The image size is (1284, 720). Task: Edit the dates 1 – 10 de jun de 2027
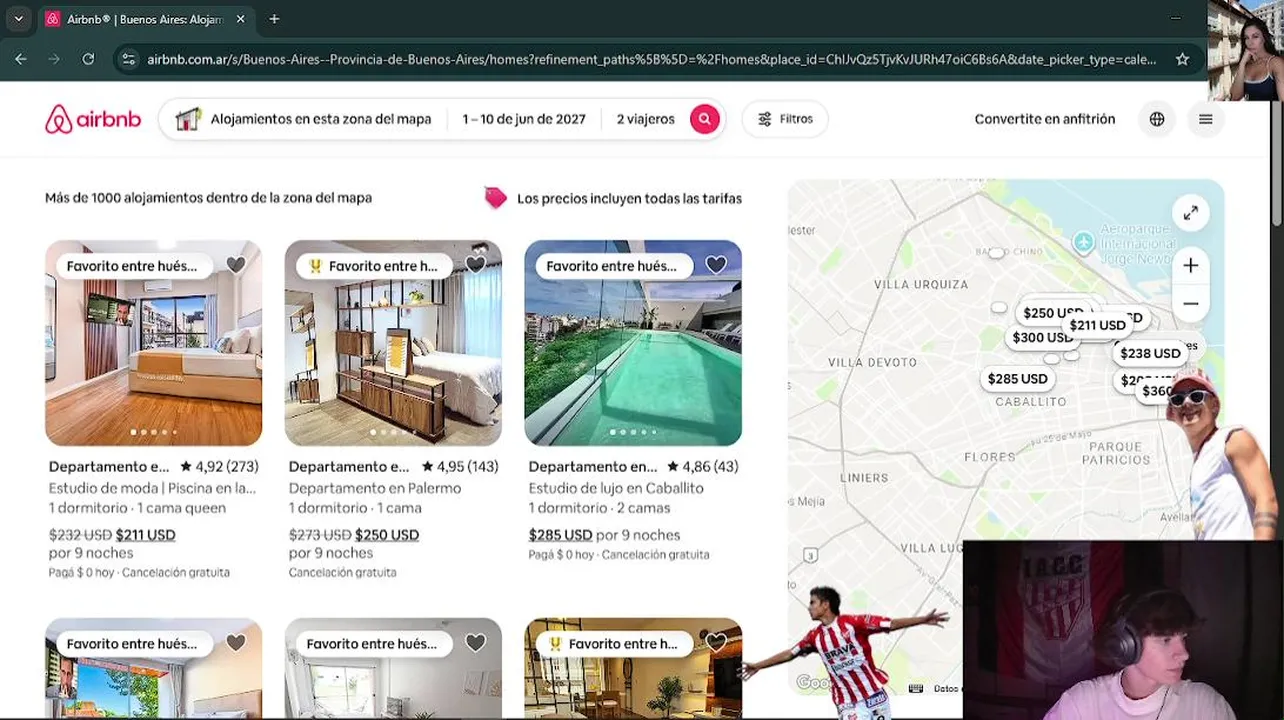(x=524, y=119)
